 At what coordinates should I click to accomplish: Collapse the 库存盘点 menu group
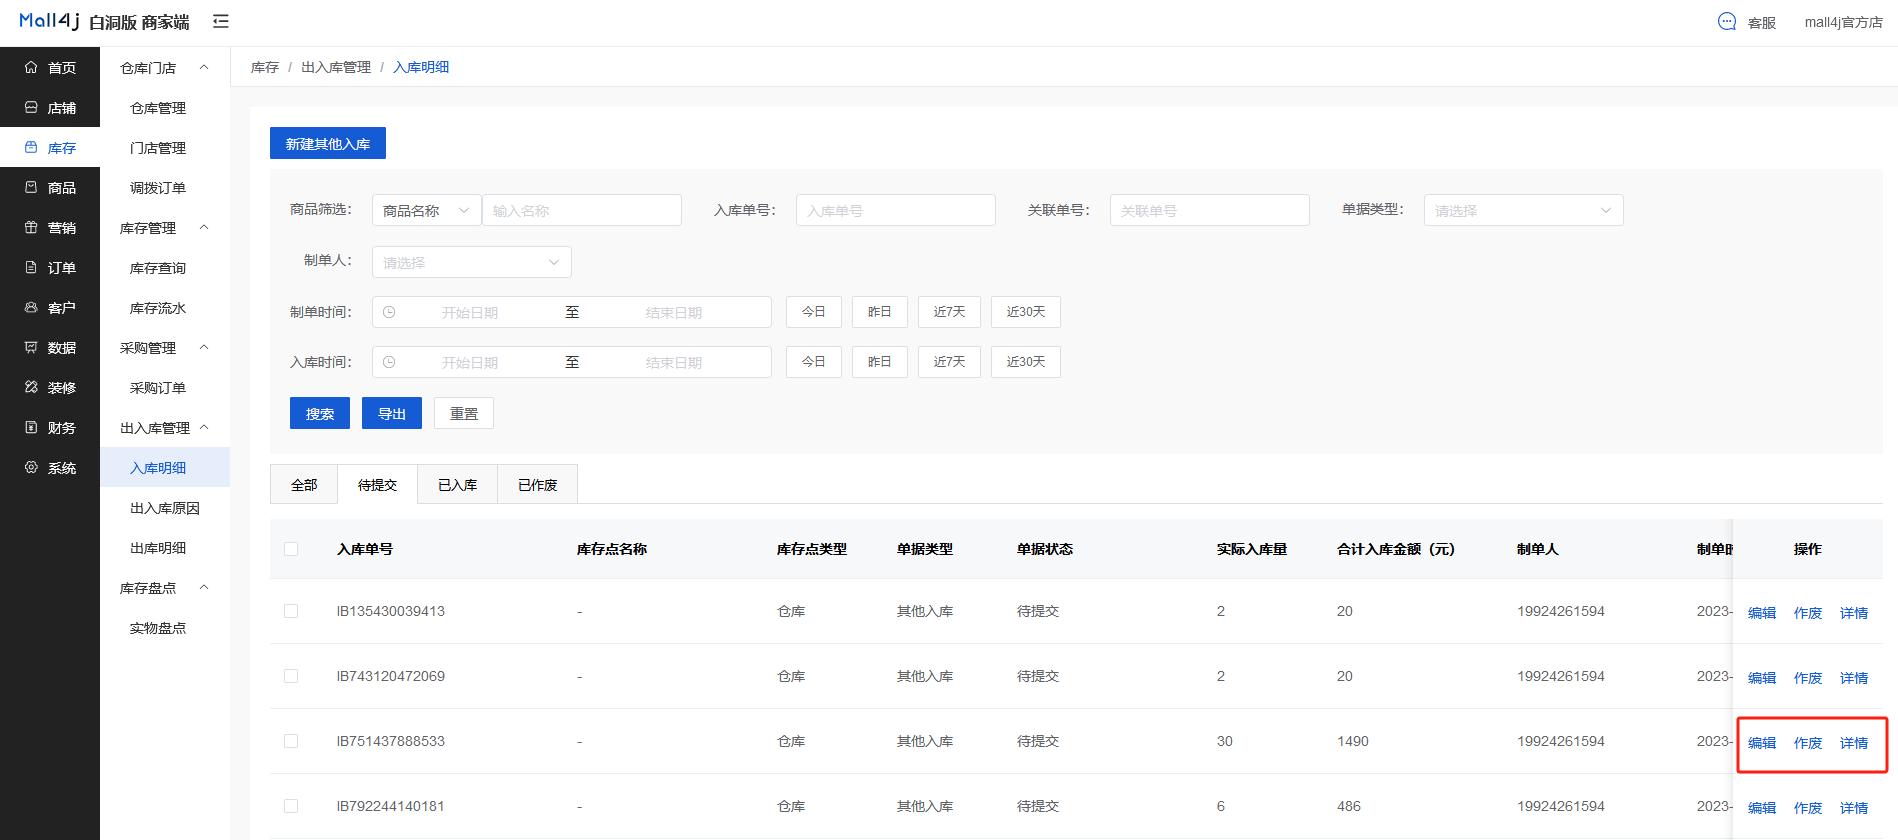[165, 587]
